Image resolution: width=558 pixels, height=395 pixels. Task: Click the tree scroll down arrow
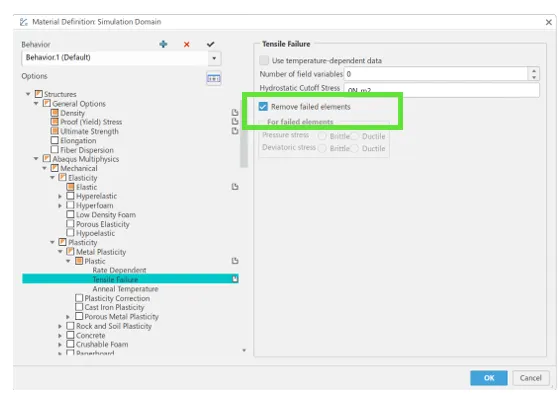pos(244,351)
